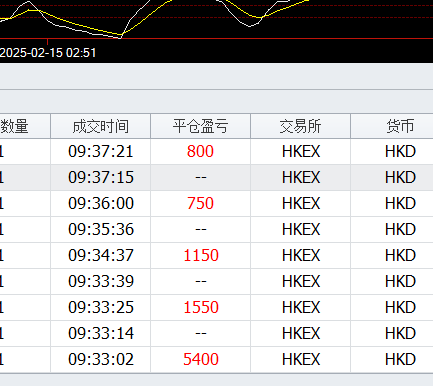The height and width of the screenshot is (386, 433).
Task: Select the trade time 09:33:39 cell
Action: pyautogui.click(x=101, y=281)
